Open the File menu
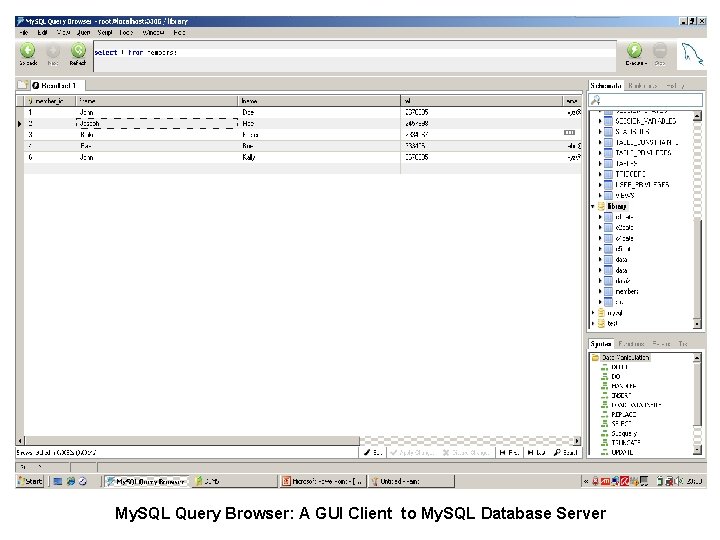The width and height of the screenshot is (720, 540). pos(24,33)
